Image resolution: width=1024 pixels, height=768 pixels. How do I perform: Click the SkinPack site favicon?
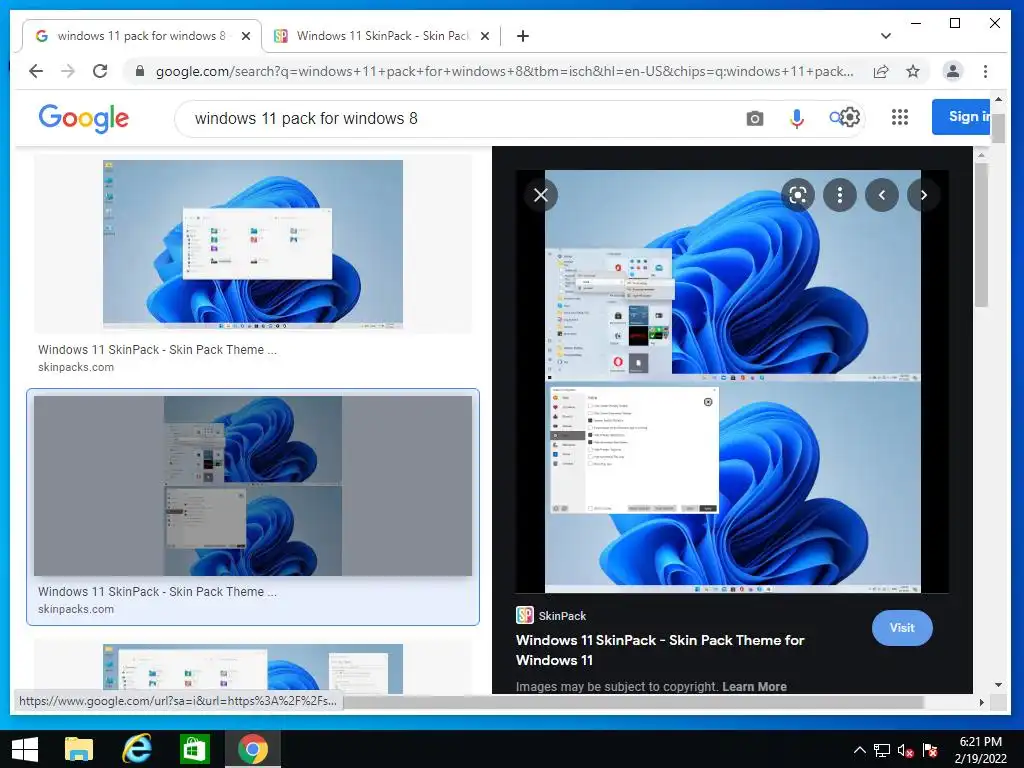[x=524, y=615]
